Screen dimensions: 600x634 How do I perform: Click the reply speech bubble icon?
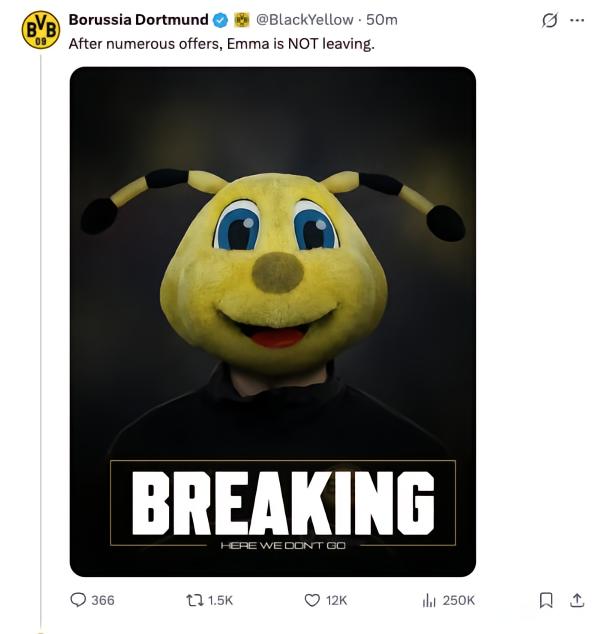coord(78,600)
